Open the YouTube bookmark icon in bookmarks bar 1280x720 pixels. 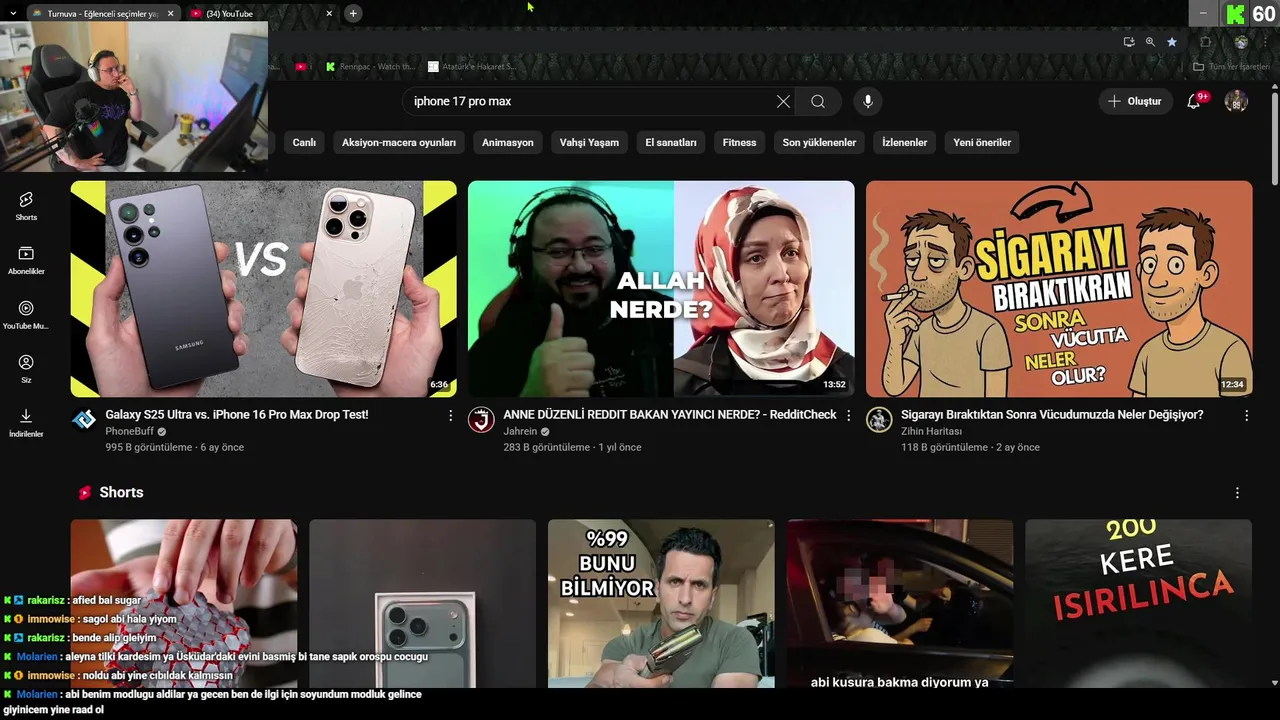(301, 66)
